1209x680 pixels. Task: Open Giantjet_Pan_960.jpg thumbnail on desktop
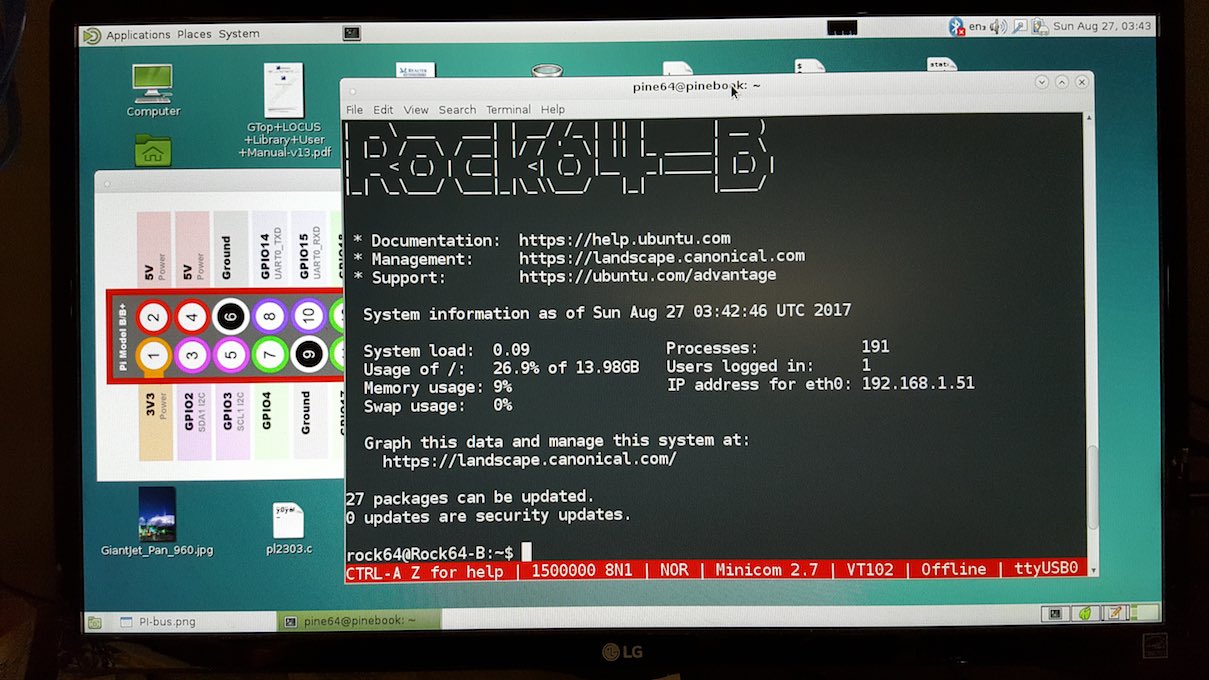(x=157, y=514)
